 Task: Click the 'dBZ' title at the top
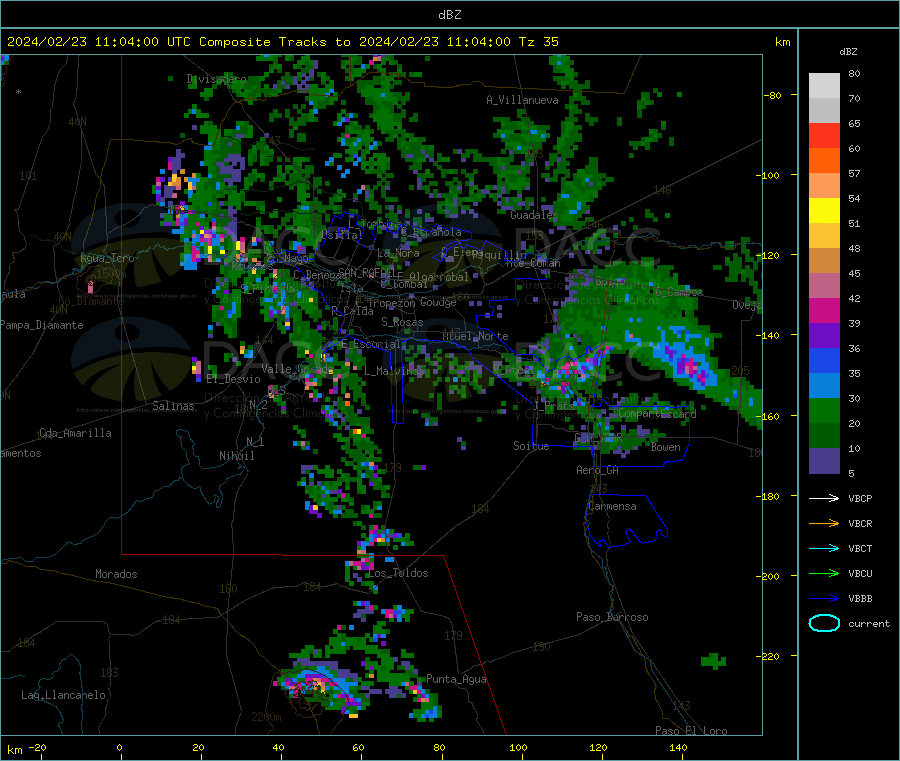pyautogui.click(x=449, y=15)
